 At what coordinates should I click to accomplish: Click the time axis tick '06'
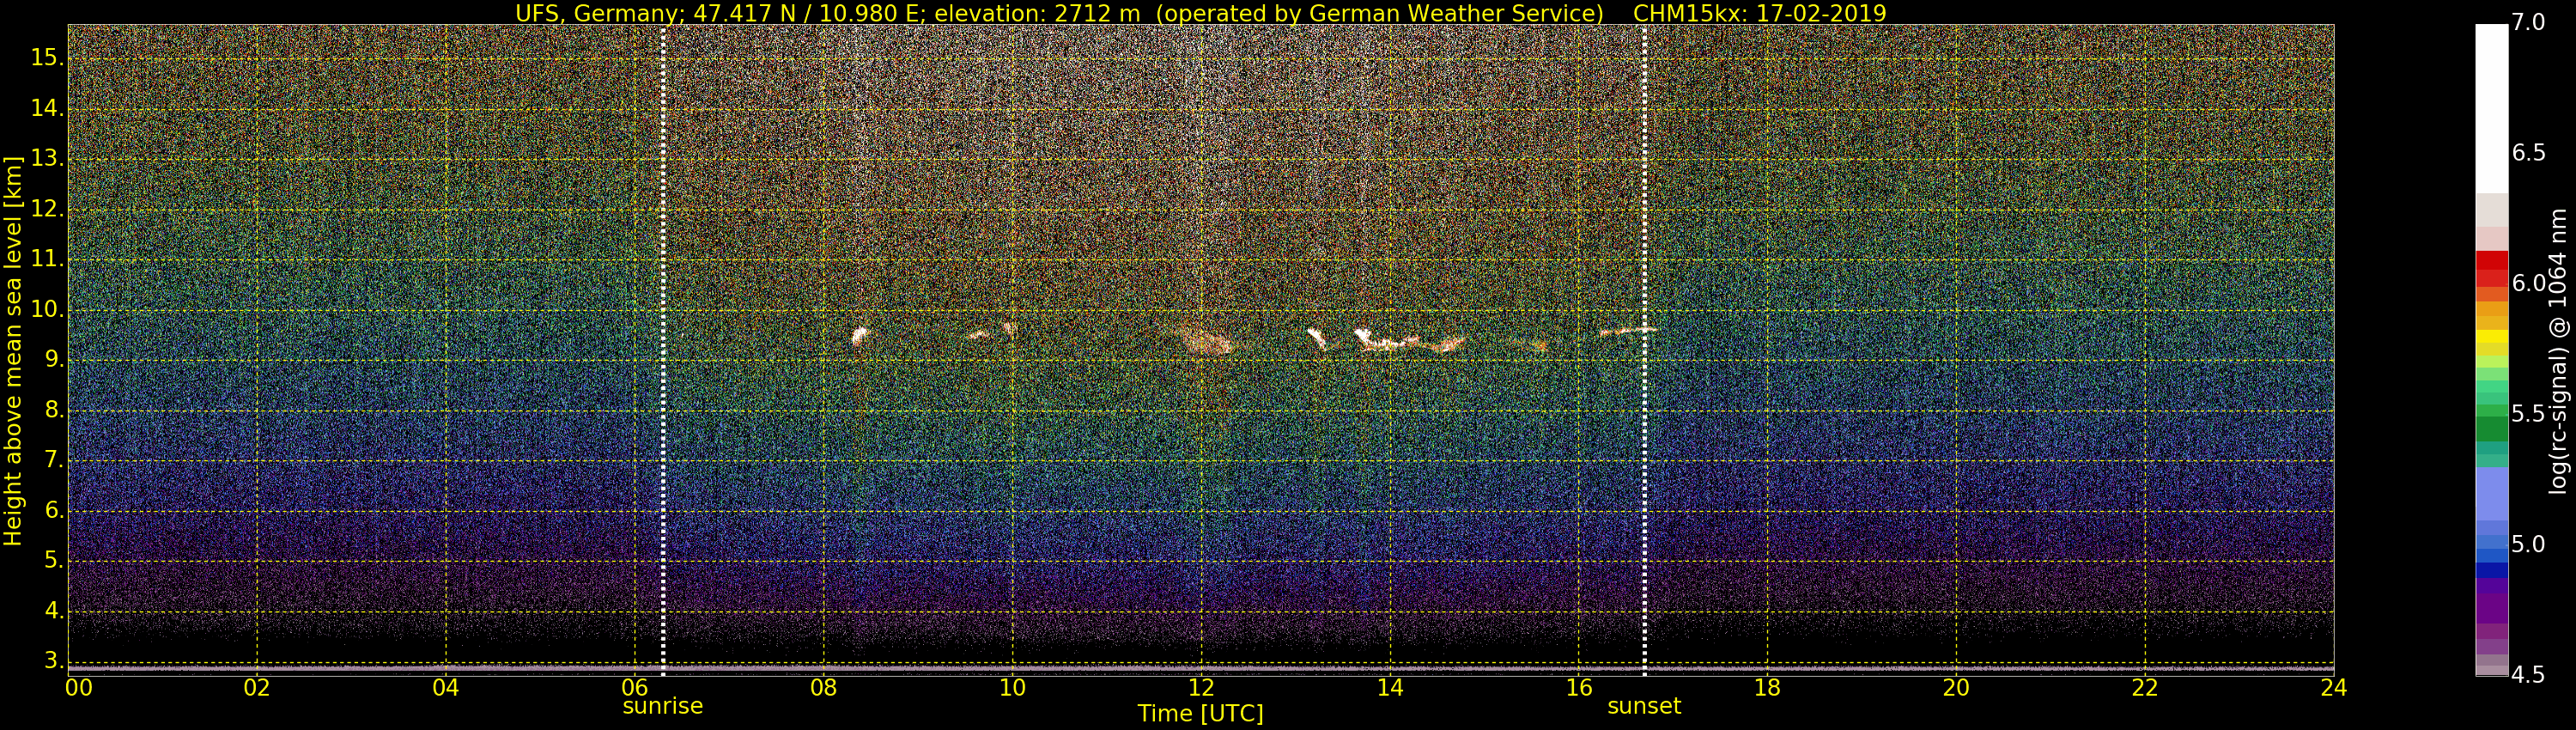tap(634, 688)
